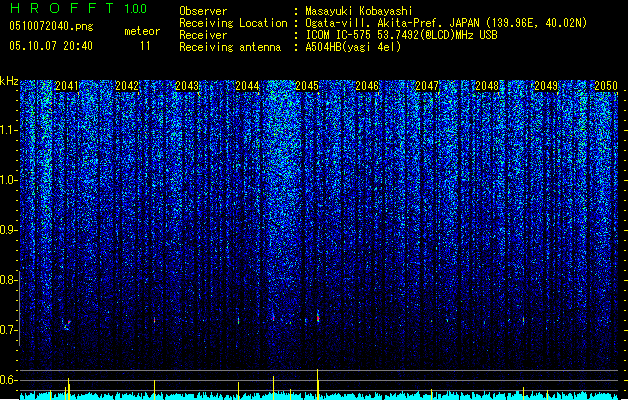Select the file name 0510072040.png
This screenshot has width=629, height=400.
point(51,26)
